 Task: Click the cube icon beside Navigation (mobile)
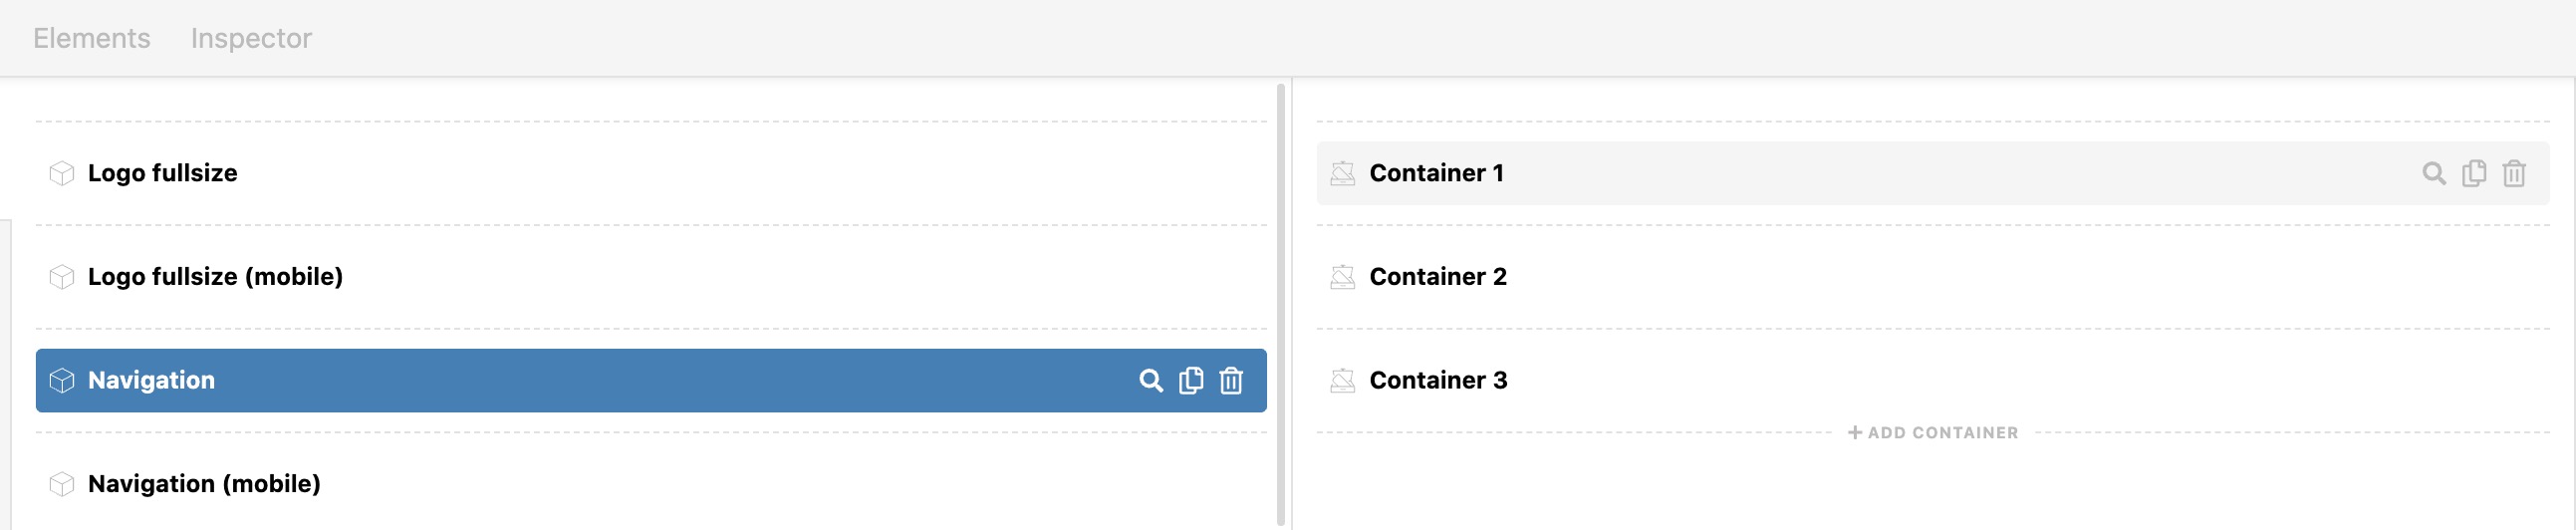[x=62, y=485]
